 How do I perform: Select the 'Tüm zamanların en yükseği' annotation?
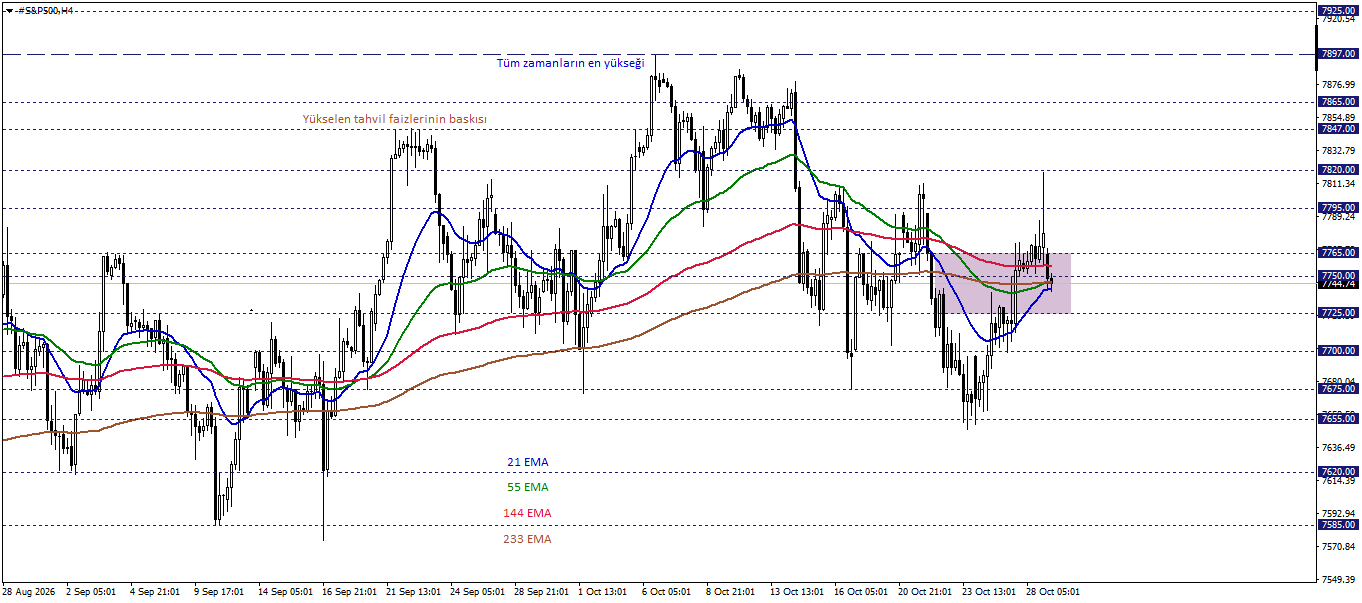pyautogui.click(x=571, y=63)
